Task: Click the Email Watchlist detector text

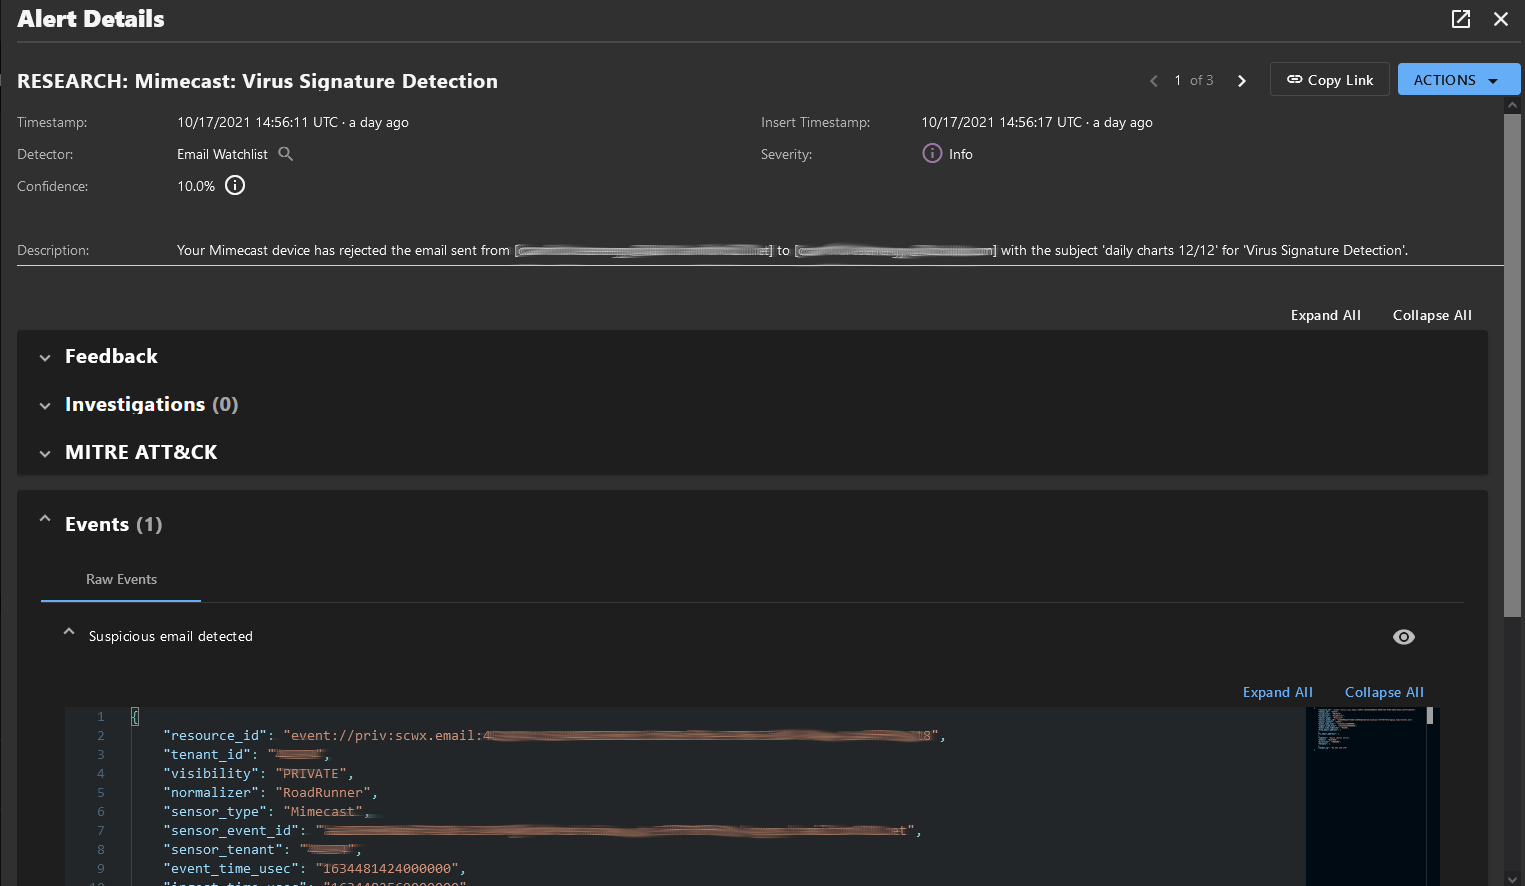Action: pos(222,154)
